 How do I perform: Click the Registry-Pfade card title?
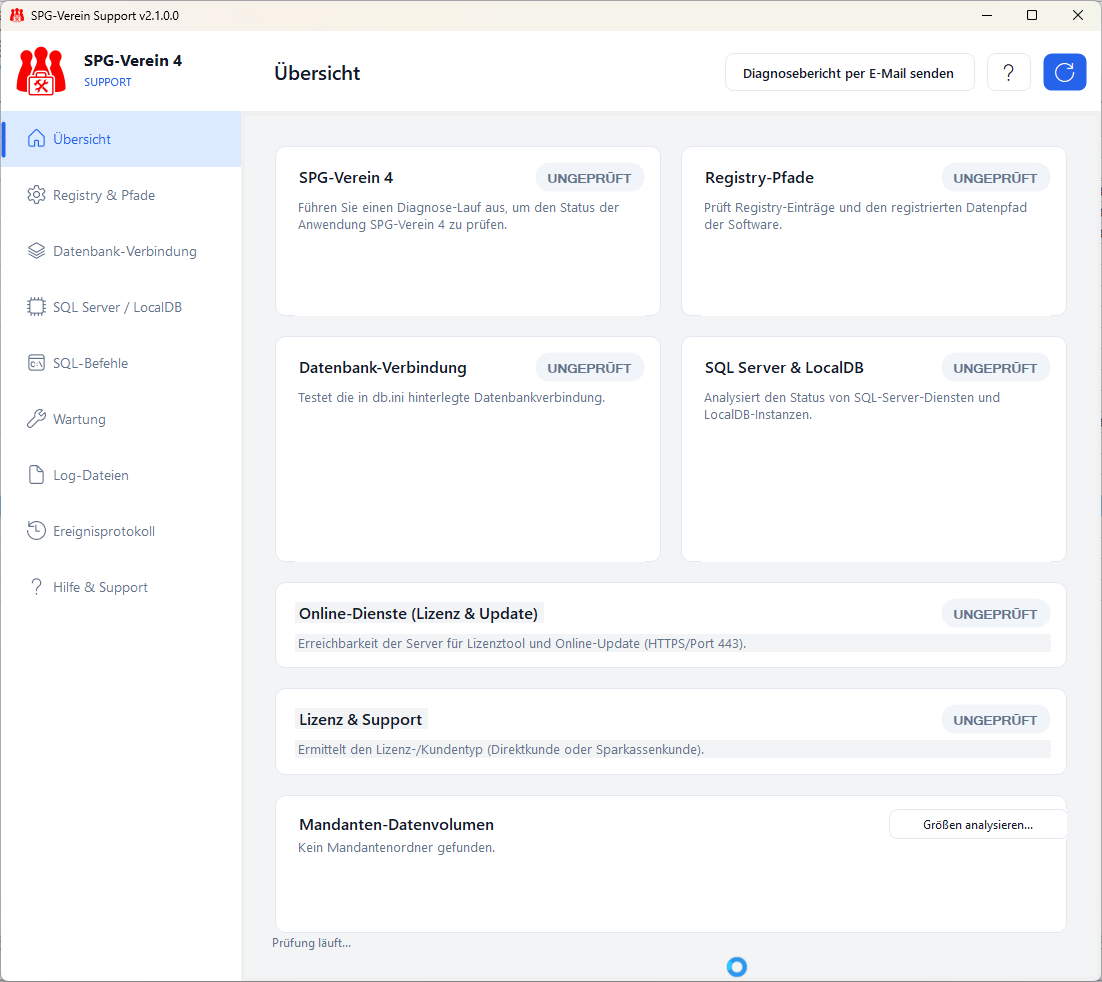[759, 178]
